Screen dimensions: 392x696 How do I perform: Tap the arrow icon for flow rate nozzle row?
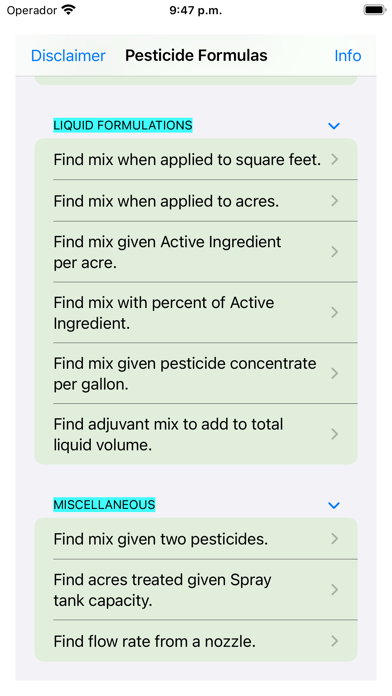click(x=335, y=641)
